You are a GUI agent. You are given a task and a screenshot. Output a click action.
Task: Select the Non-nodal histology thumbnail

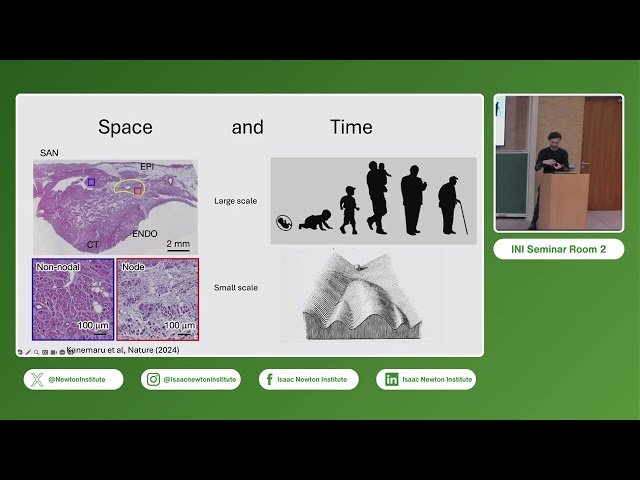(x=72, y=299)
